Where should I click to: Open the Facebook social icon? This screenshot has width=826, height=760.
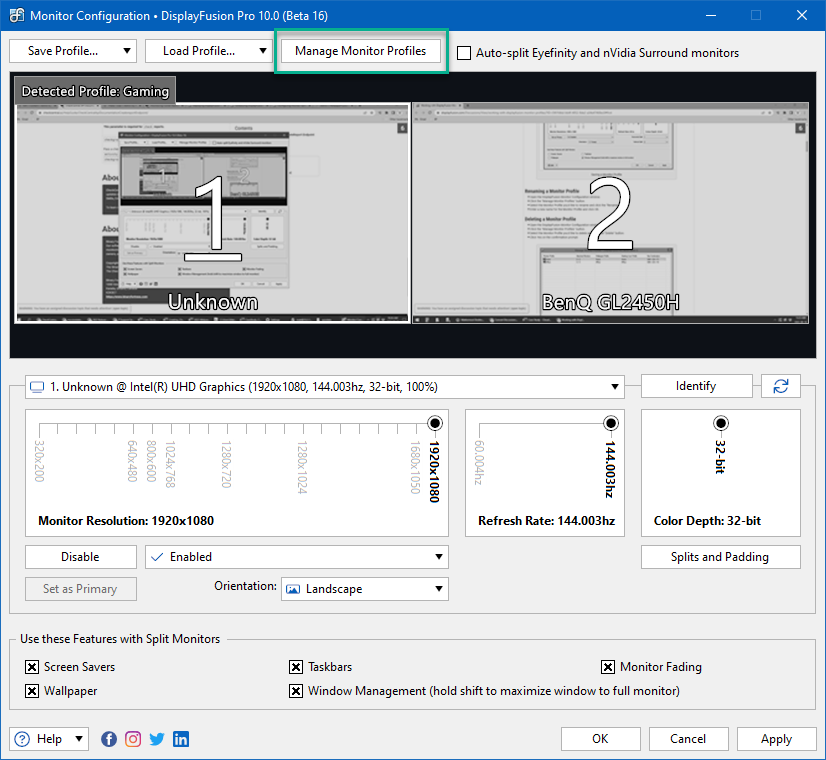tap(109, 739)
